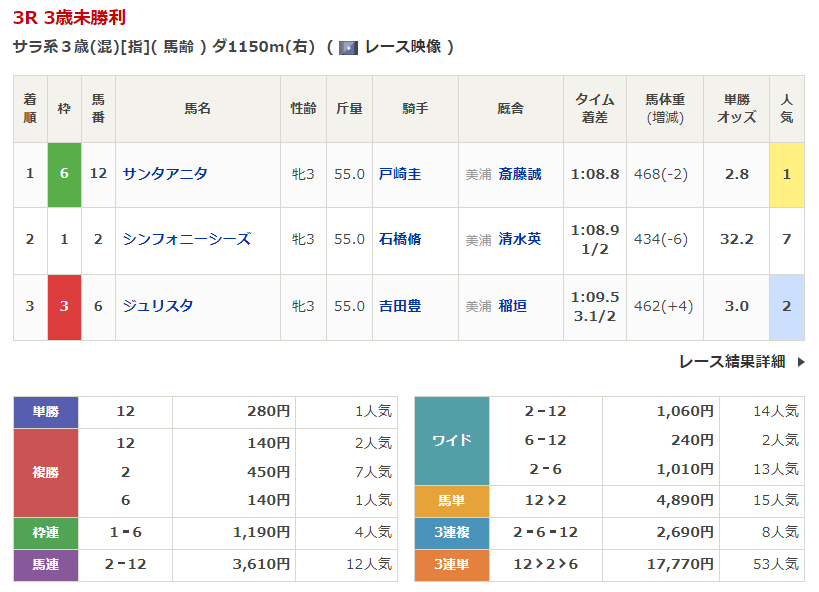Click the 3連複 label cell
The image size is (819, 592).
[452, 533]
